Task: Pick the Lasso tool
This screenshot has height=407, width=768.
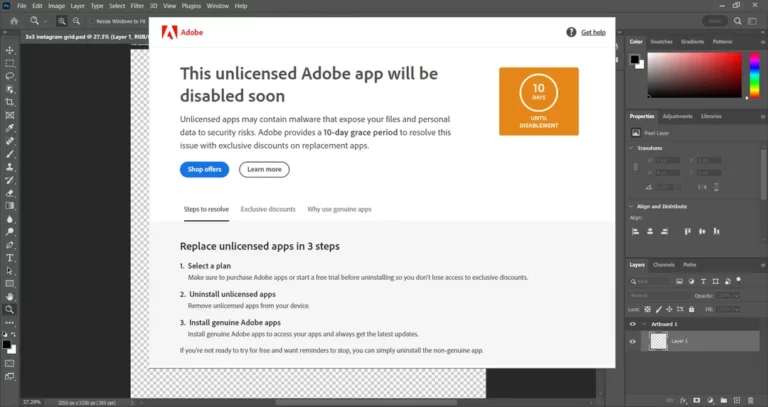Action: (10, 76)
